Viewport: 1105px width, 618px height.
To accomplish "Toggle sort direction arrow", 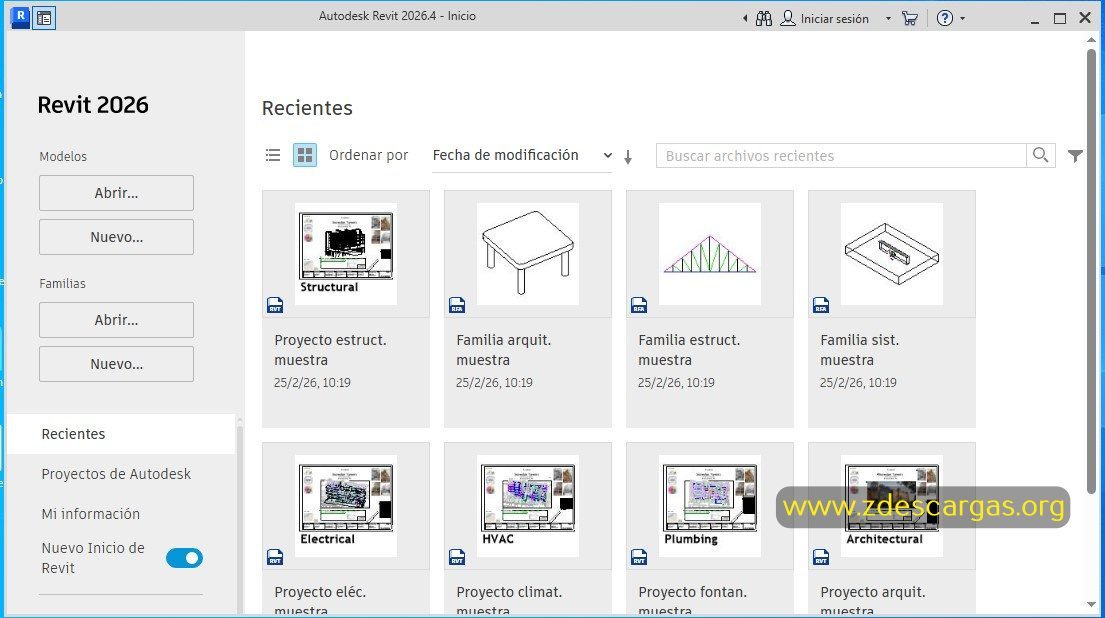I will click(628, 157).
